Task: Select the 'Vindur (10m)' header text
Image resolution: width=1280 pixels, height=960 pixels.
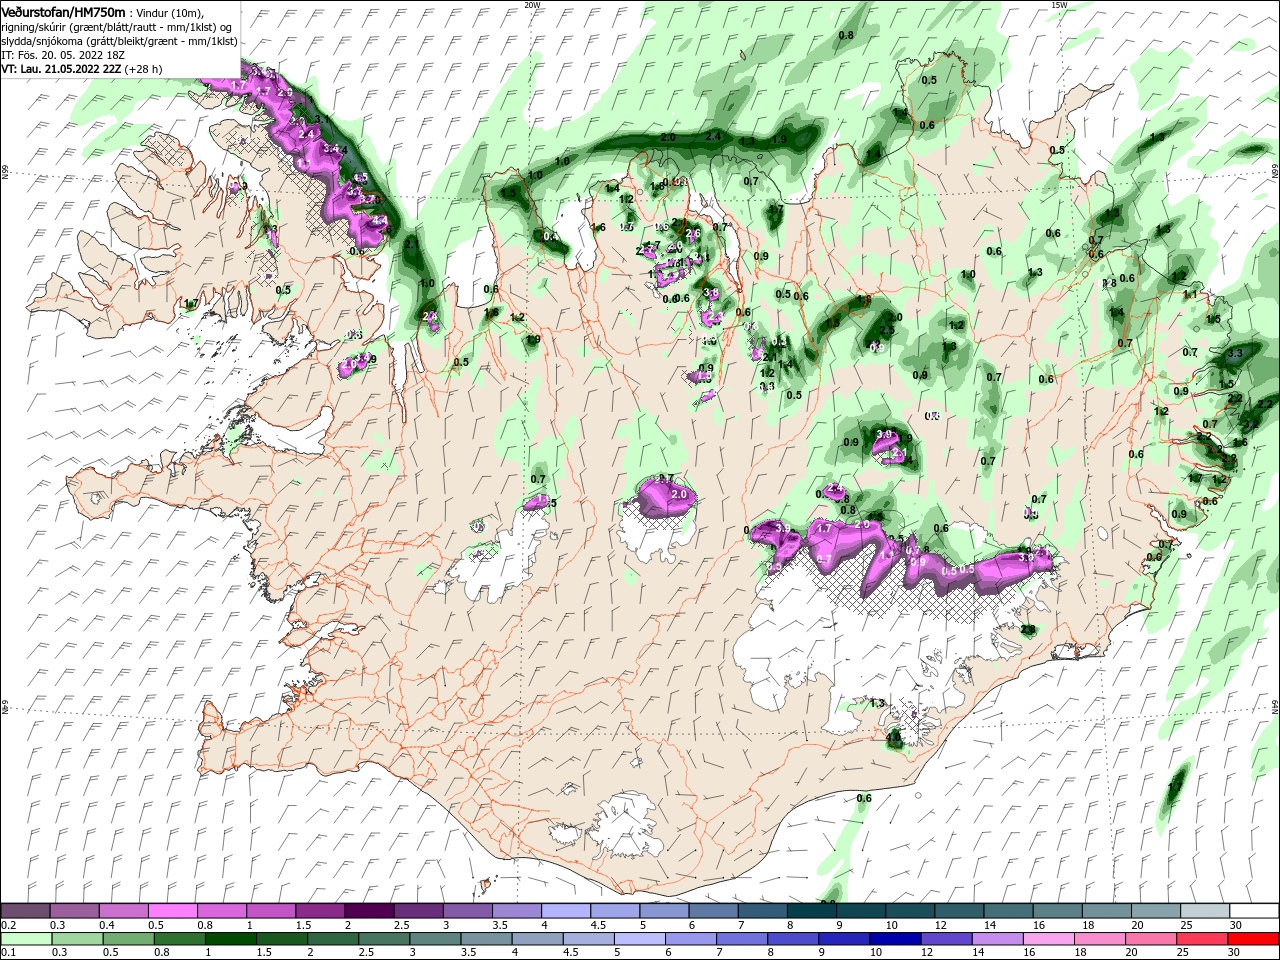Action: 169,12
